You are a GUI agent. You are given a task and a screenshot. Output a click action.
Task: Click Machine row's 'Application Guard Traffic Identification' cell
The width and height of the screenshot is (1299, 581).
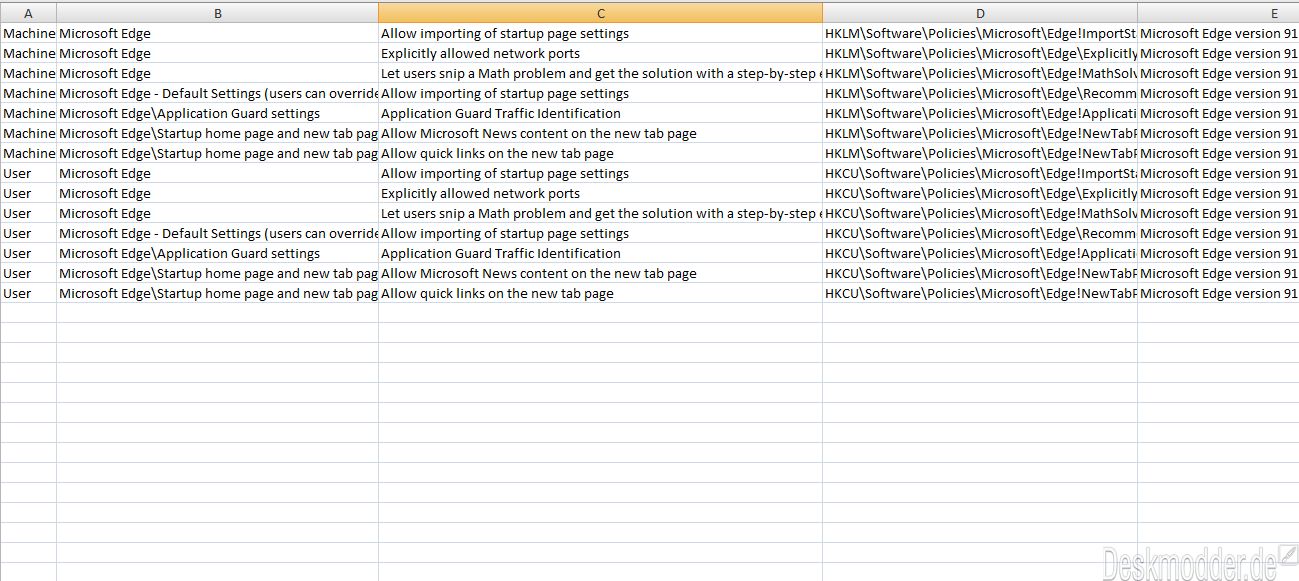pyautogui.click(x=600, y=113)
